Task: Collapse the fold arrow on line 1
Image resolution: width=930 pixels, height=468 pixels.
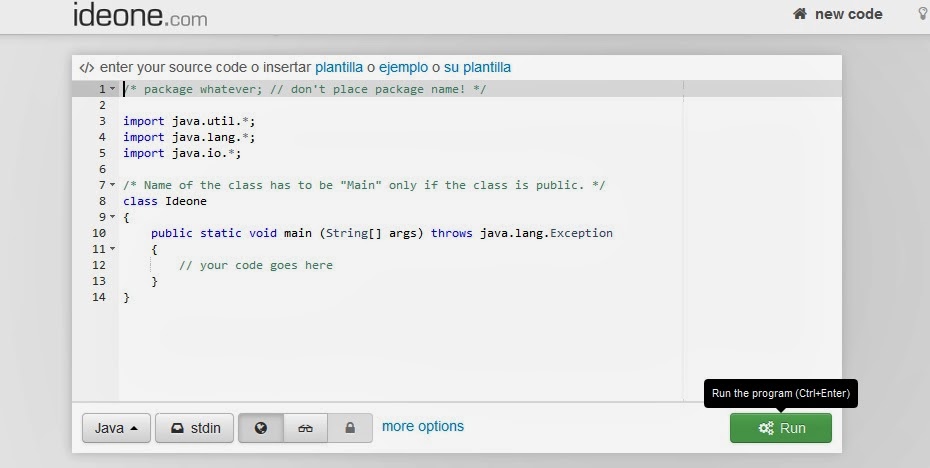Action: coord(113,89)
